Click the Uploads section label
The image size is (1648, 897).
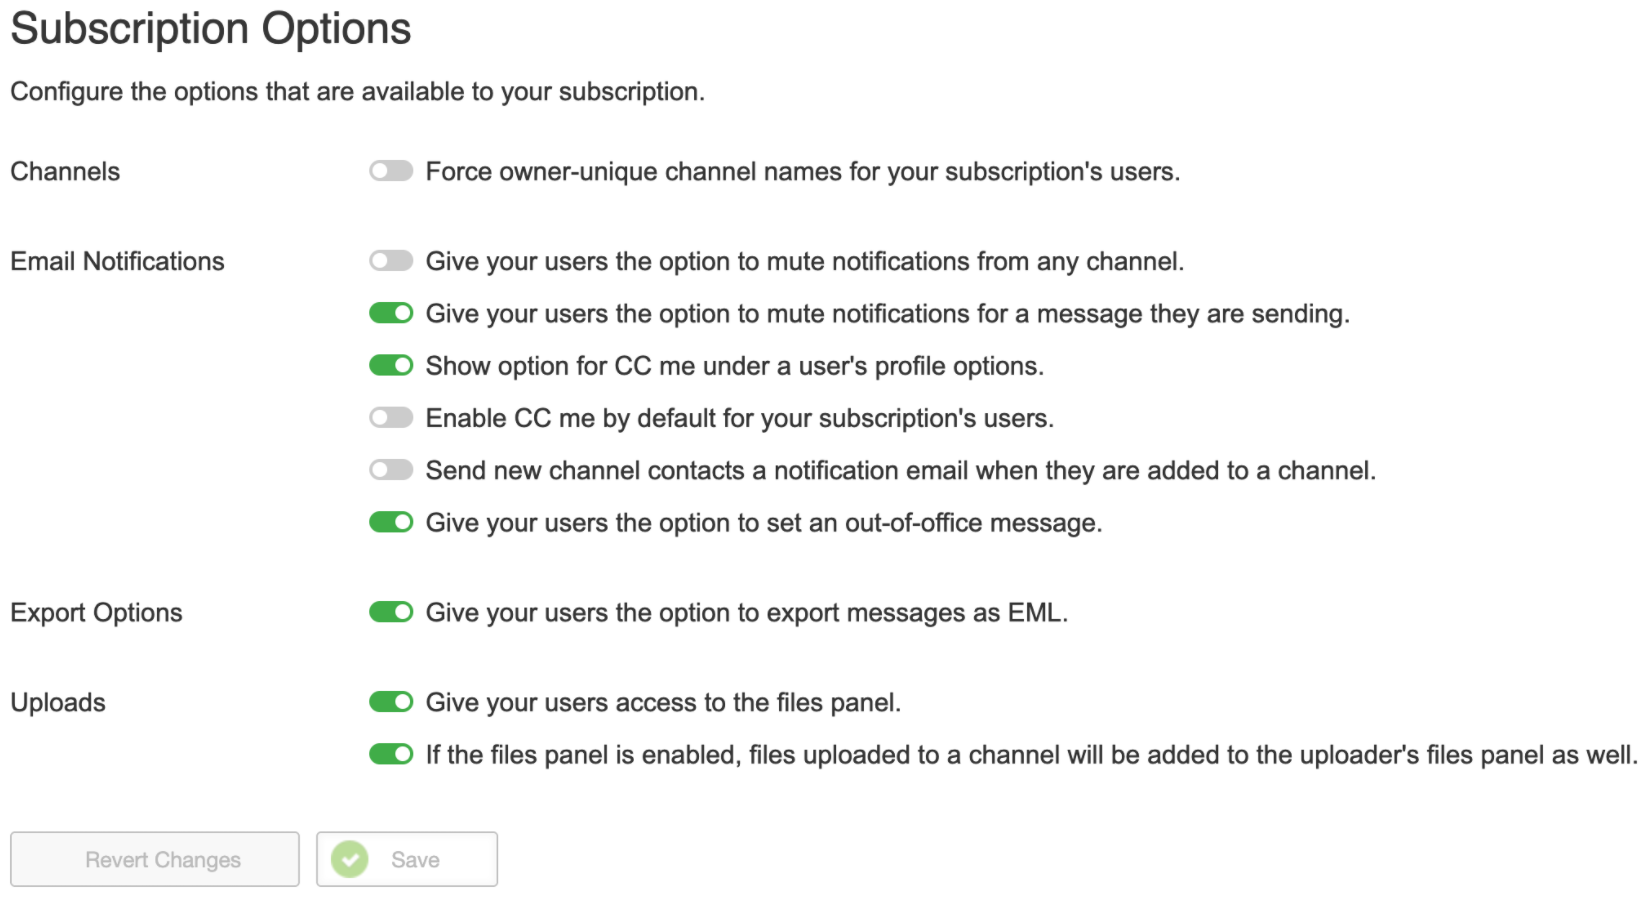point(58,702)
